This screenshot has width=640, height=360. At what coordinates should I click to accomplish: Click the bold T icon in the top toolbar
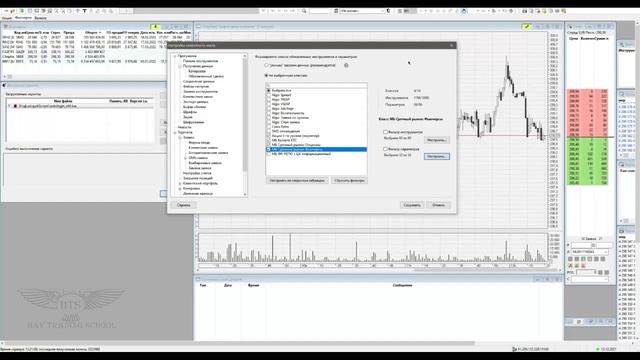[84, 11]
